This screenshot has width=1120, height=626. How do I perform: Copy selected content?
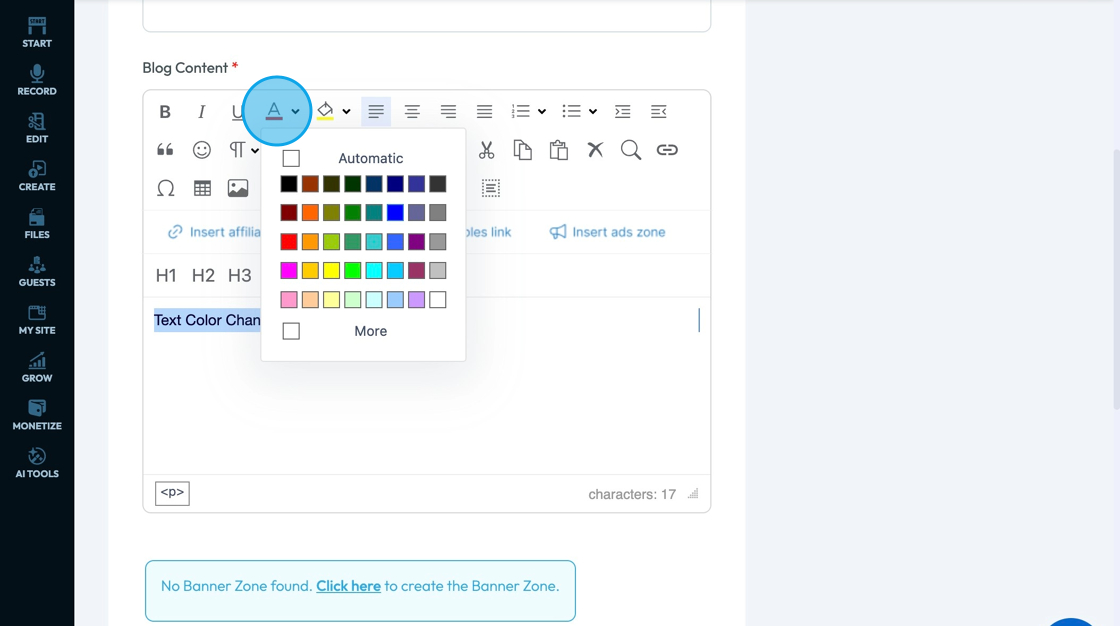point(523,150)
